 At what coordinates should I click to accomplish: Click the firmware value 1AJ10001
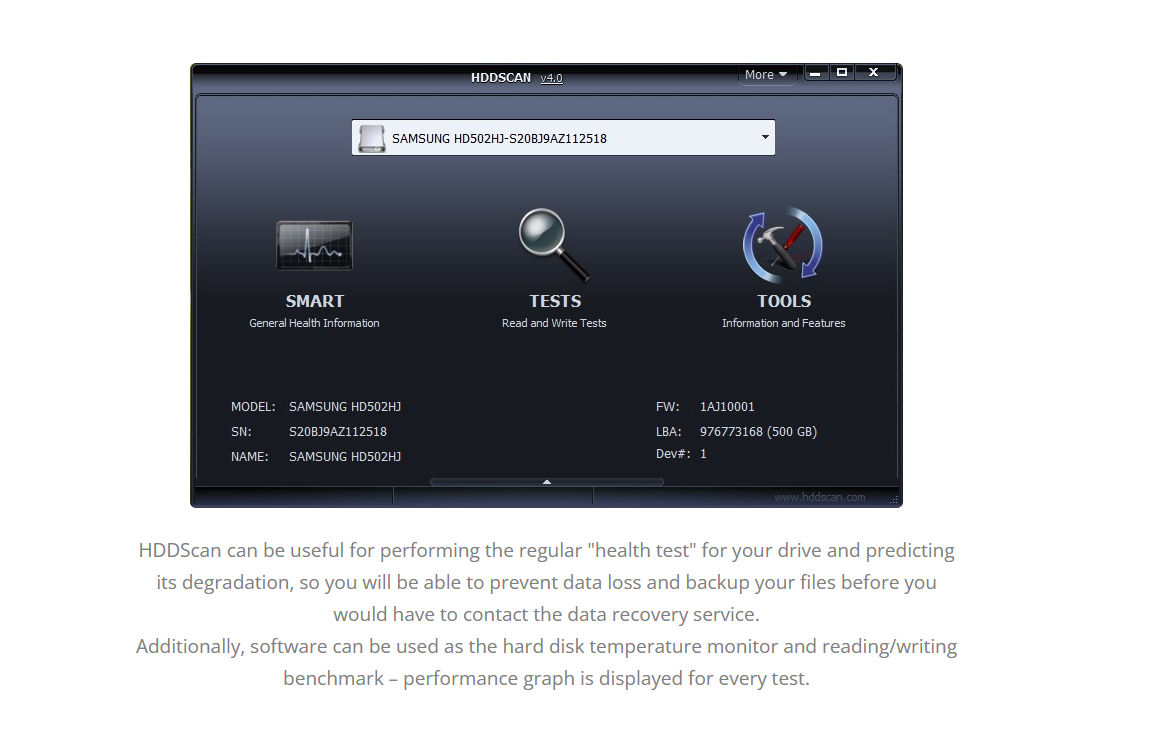tap(727, 407)
